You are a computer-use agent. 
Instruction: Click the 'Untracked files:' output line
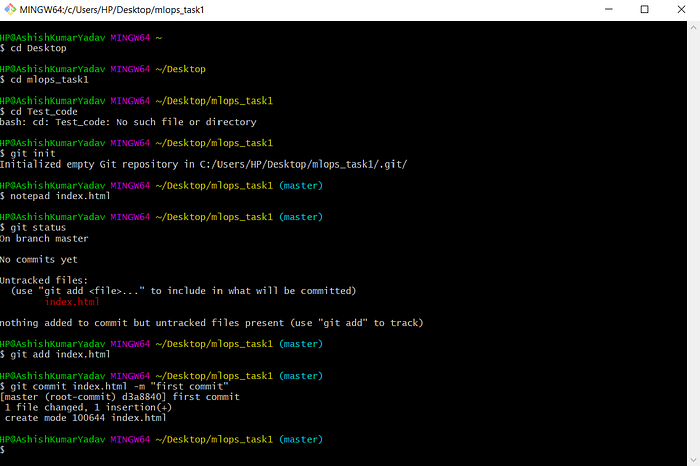coord(44,280)
